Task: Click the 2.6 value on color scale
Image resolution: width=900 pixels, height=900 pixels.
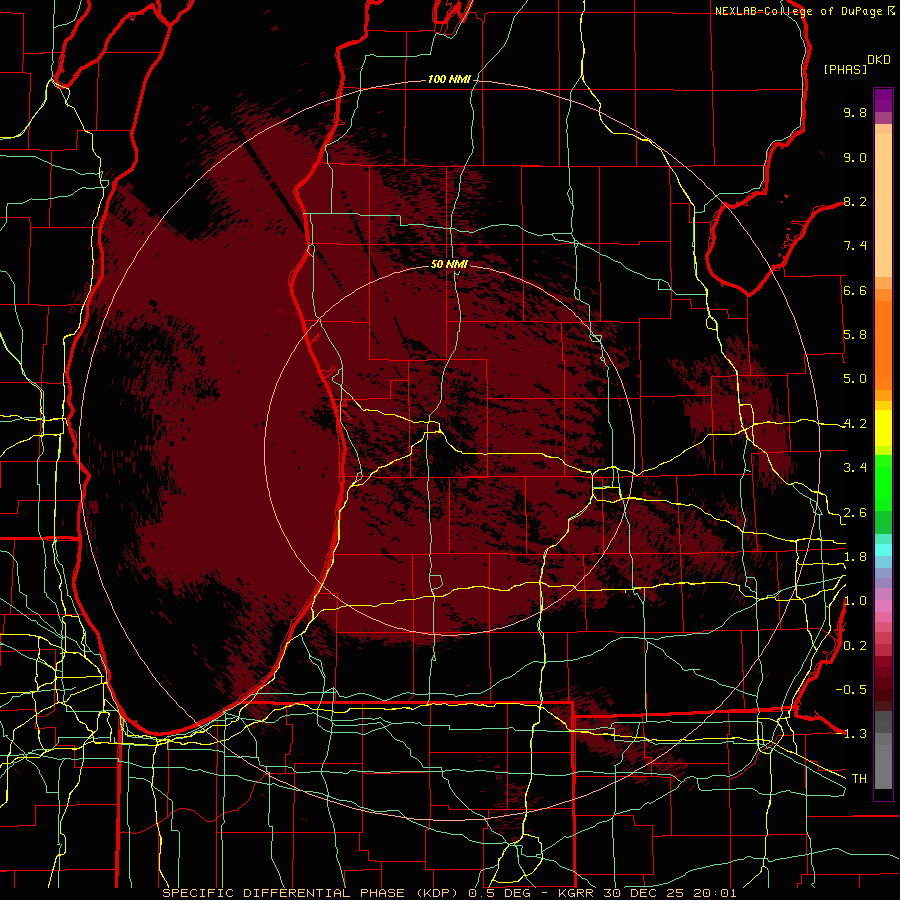Action: 855,513
